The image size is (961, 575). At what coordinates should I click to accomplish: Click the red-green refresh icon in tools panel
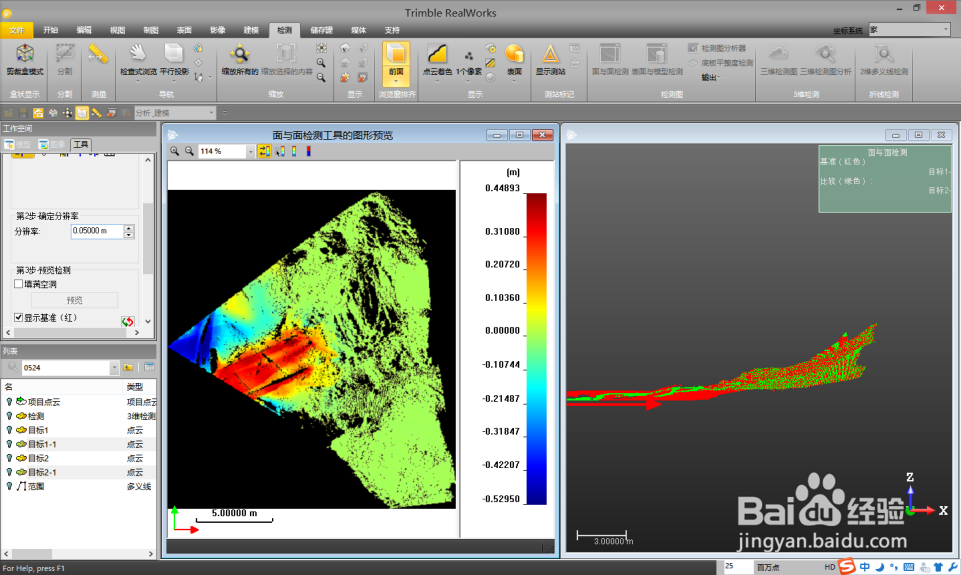[127, 321]
